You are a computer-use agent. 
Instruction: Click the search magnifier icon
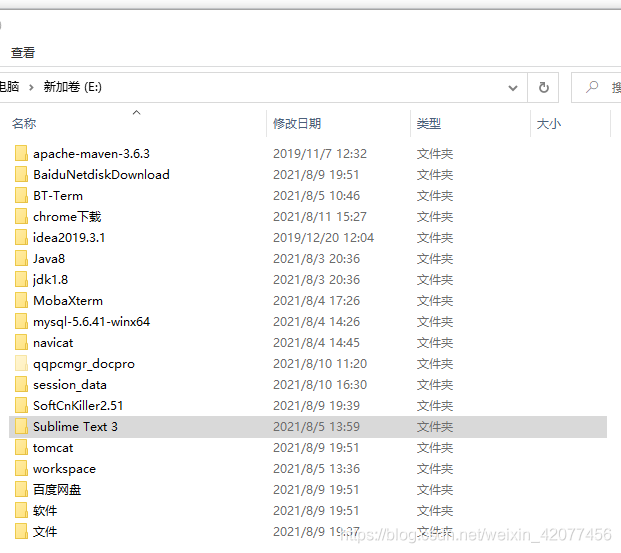[x=592, y=87]
